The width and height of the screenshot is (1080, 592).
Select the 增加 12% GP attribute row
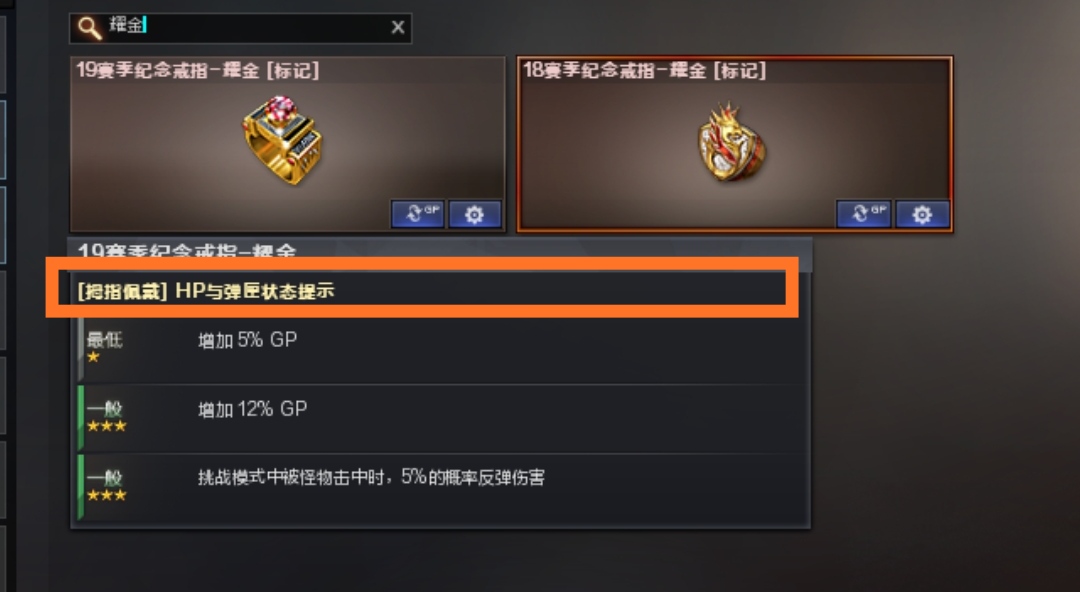pyautogui.click(x=441, y=418)
